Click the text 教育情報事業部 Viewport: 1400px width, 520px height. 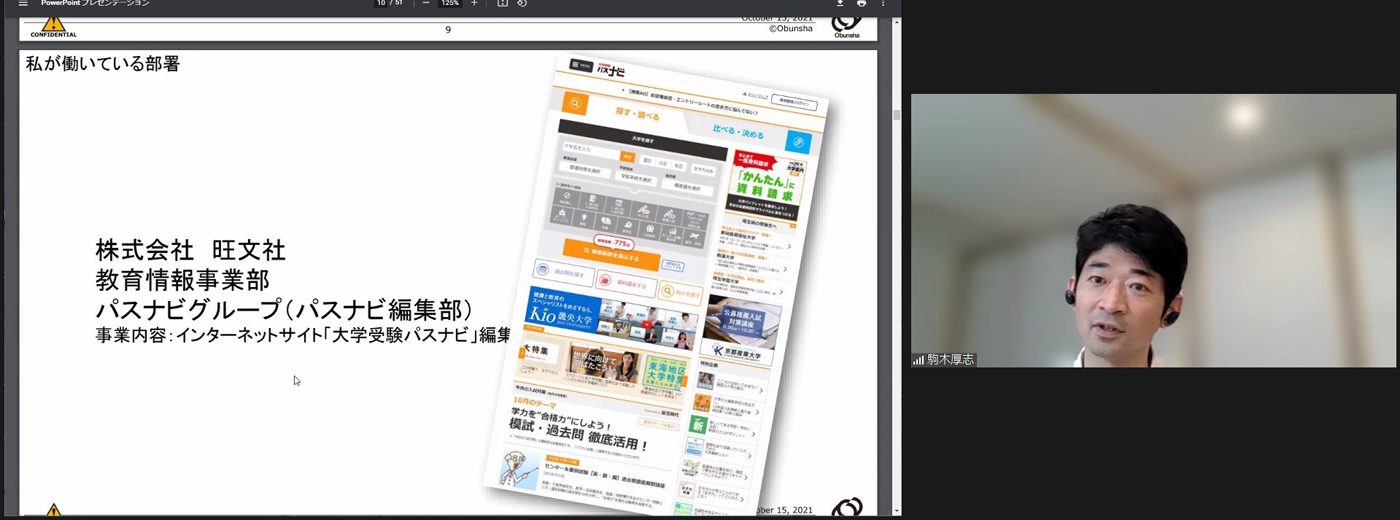click(183, 280)
